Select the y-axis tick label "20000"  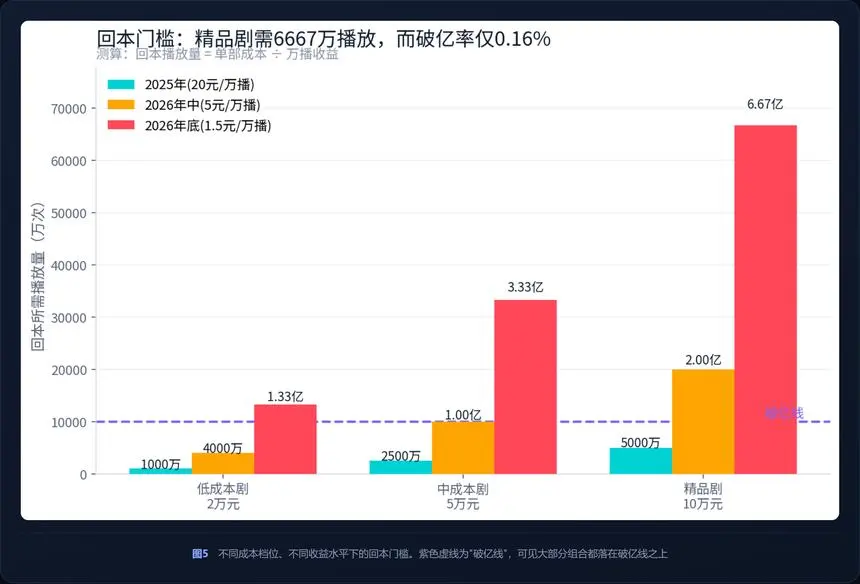(69, 370)
